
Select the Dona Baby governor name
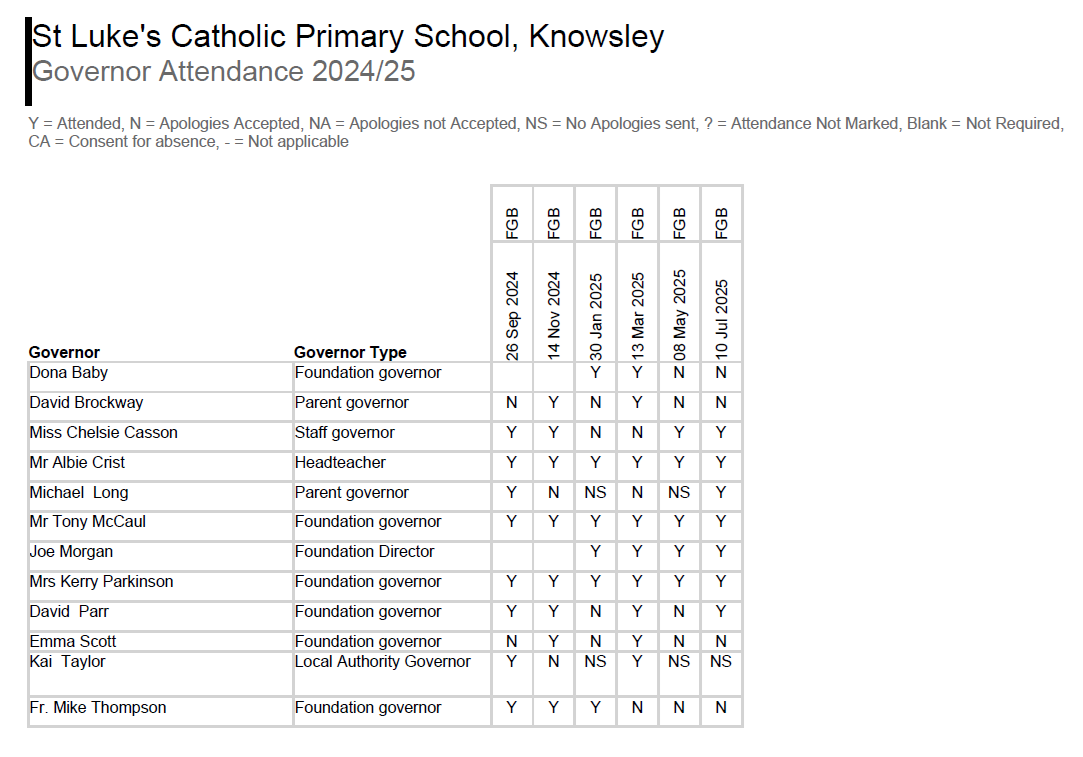(69, 373)
